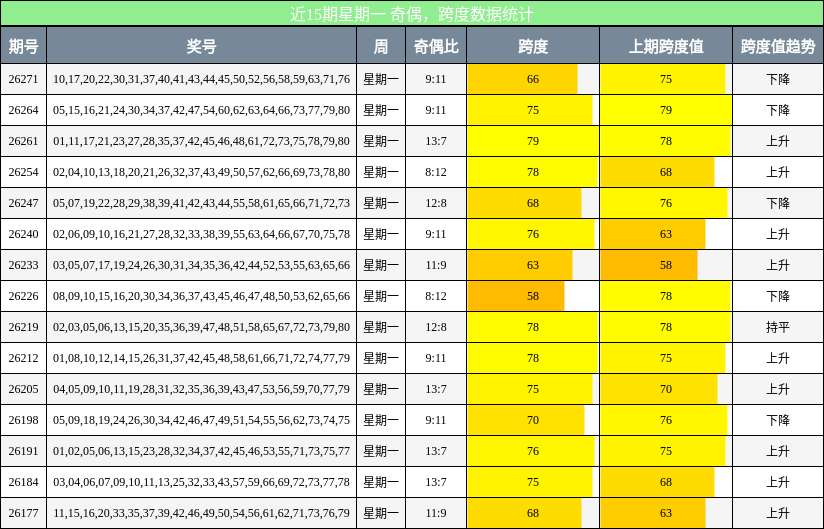Click the odd-even ratio 13:7 in row 26261

pos(436,141)
